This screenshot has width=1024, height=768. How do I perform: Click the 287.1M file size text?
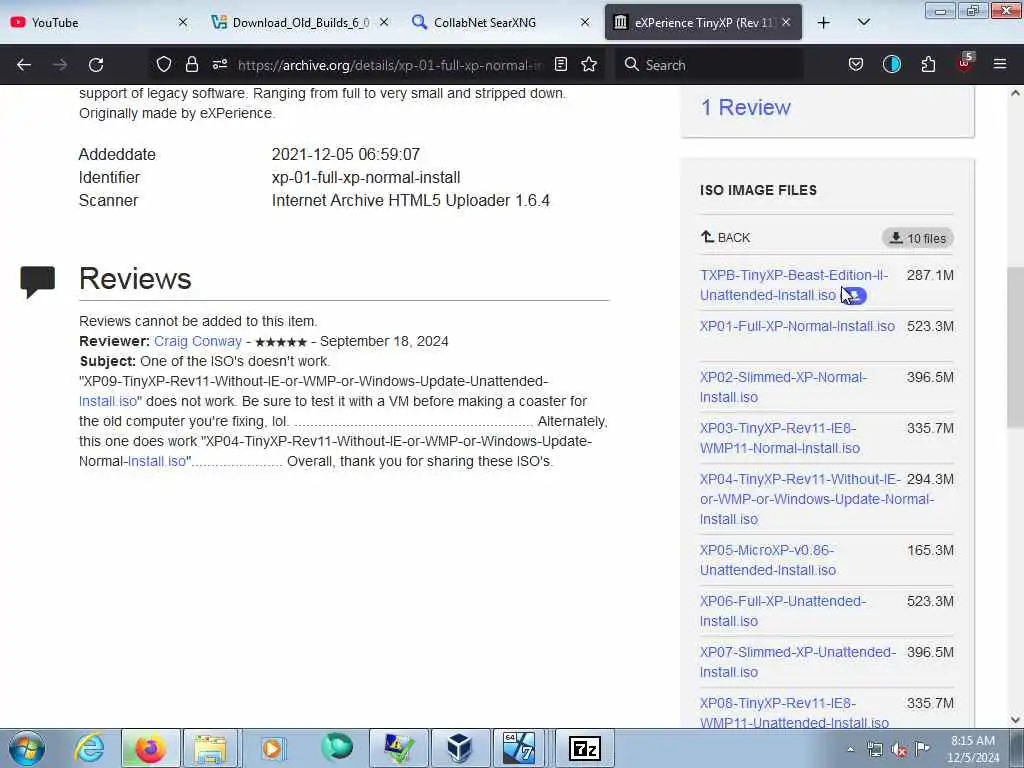tap(930, 275)
